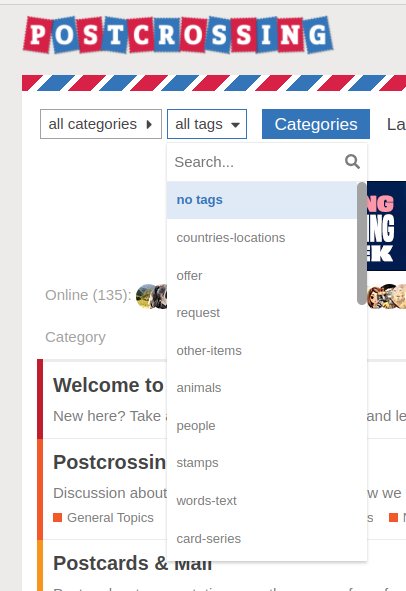Collapse the all tags dropdown

tap(207, 124)
